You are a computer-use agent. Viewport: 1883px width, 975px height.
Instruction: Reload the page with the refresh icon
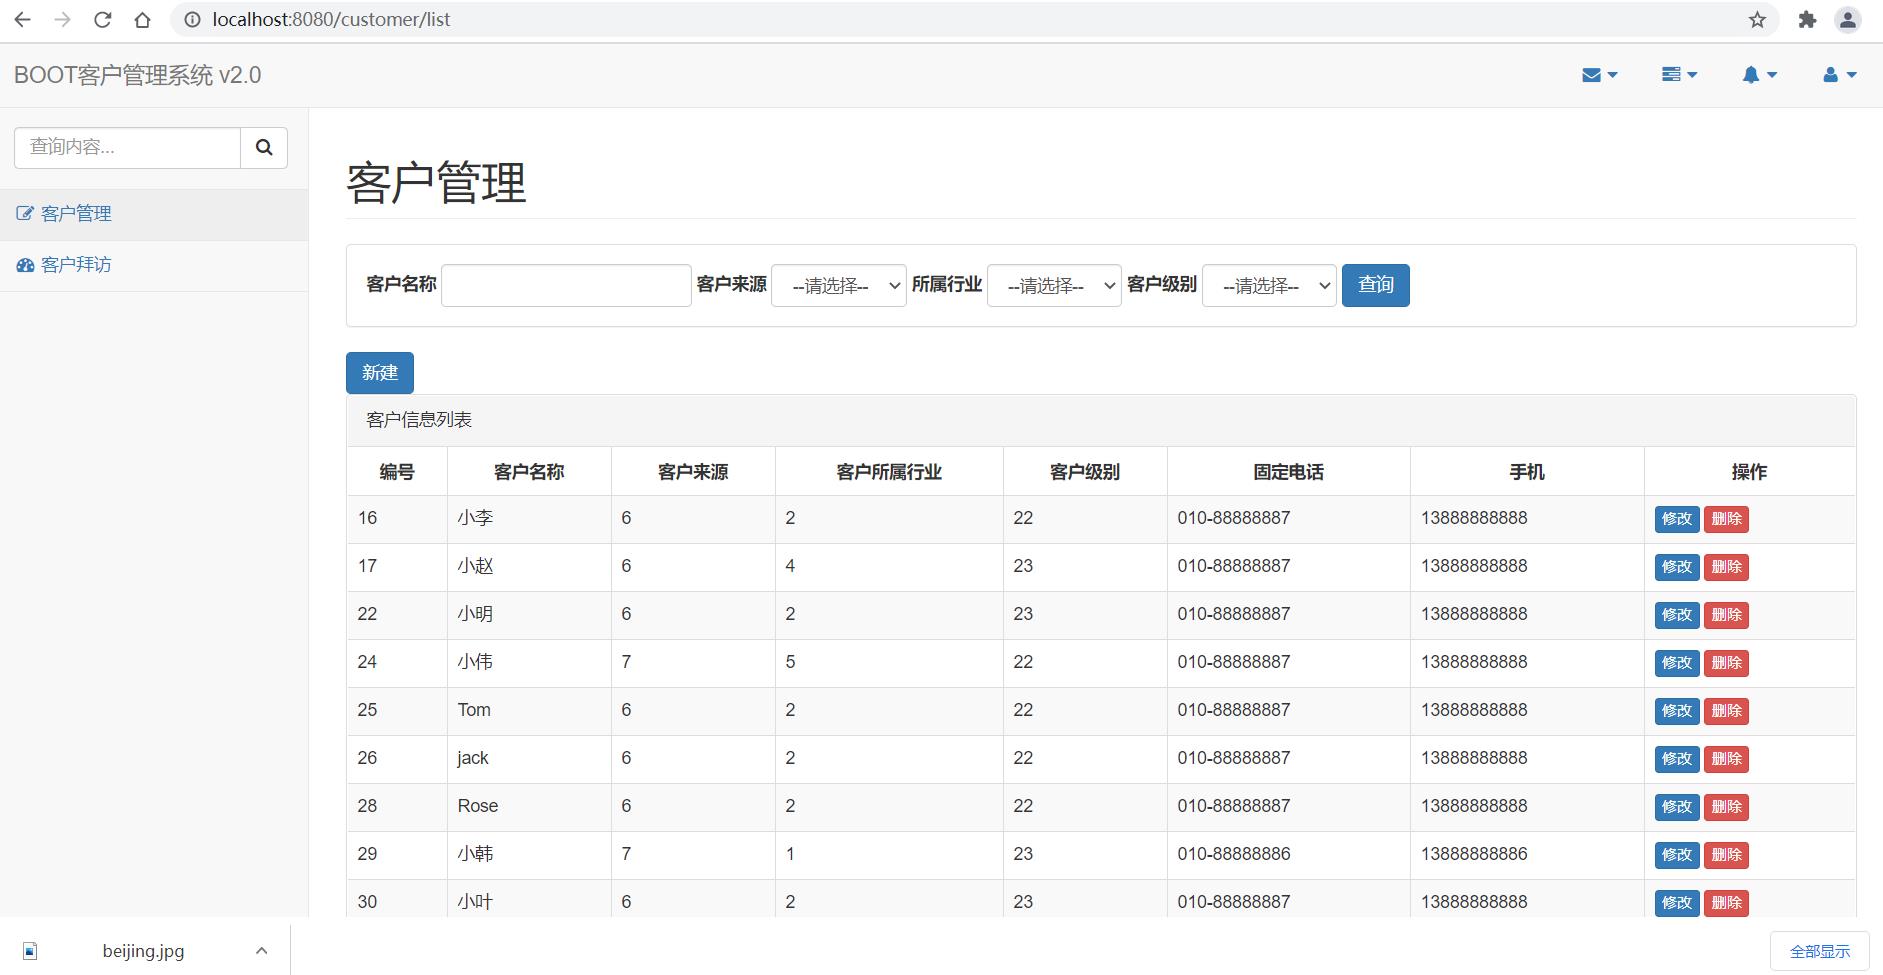pyautogui.click(x=102, y=20)
